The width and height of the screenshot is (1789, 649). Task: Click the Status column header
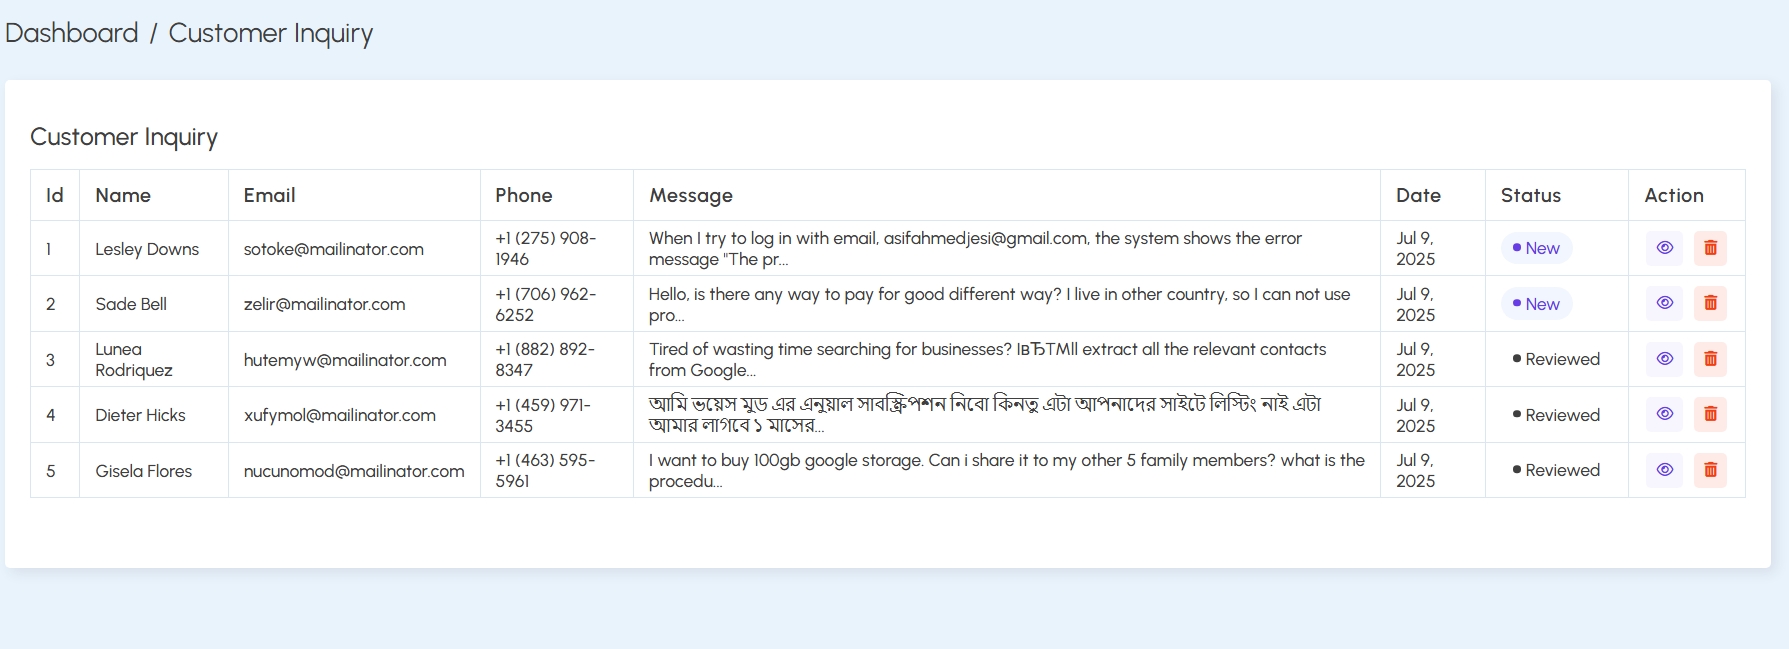coord(1531,195)
